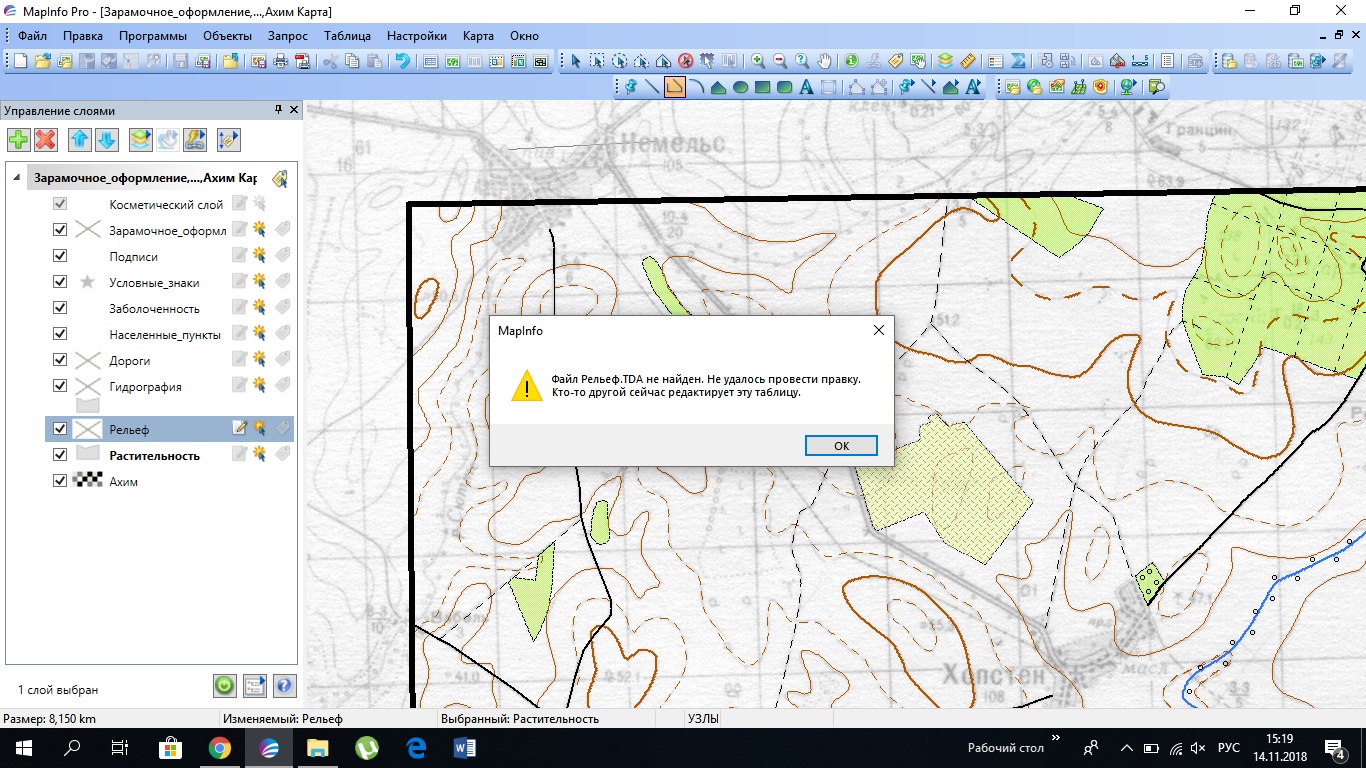Click the red X Remove Layers icon
Image resolution: width=1366 pixels, height=768 pixels.
pyautogui.click(x=45, y=140)
